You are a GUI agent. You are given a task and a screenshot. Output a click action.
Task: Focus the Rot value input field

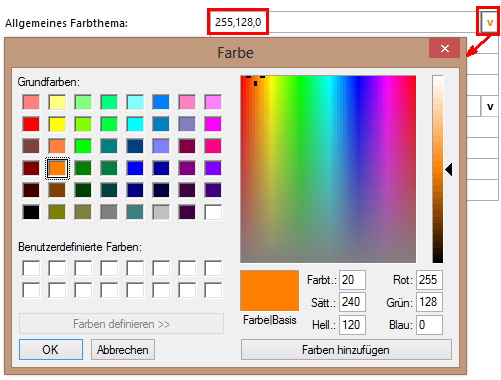(429, 280)
